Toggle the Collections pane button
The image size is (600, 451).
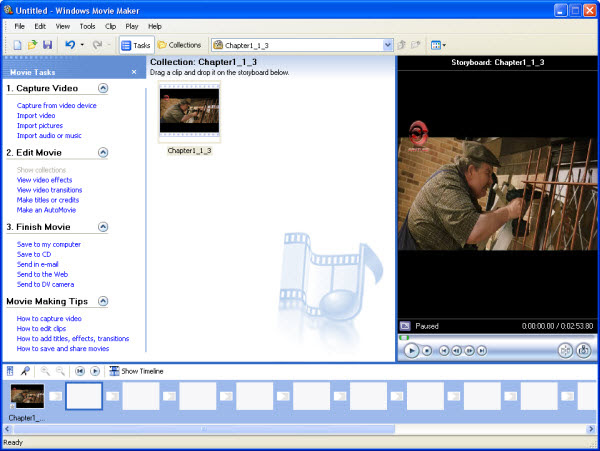pyautogui.click(x=179, y=45)
